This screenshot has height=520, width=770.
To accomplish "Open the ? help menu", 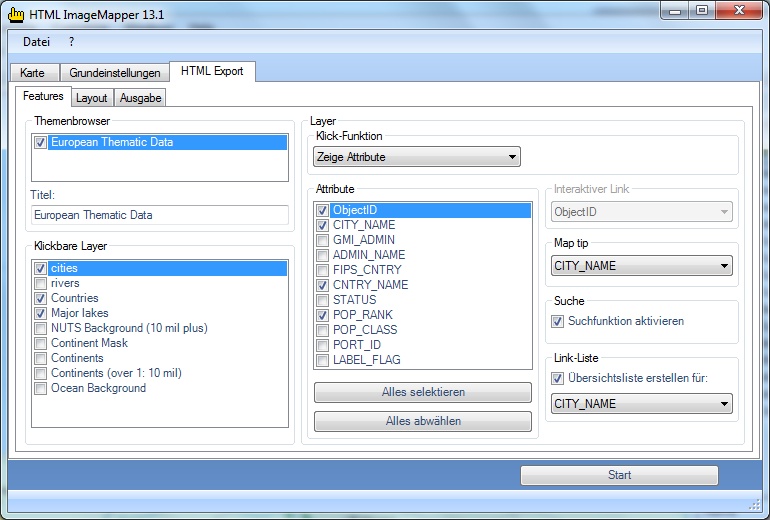I will click(x=72, y=42).
